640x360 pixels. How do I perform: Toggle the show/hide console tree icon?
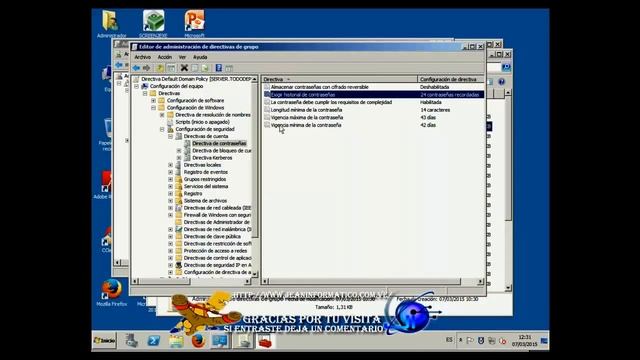tap(171, 68)
